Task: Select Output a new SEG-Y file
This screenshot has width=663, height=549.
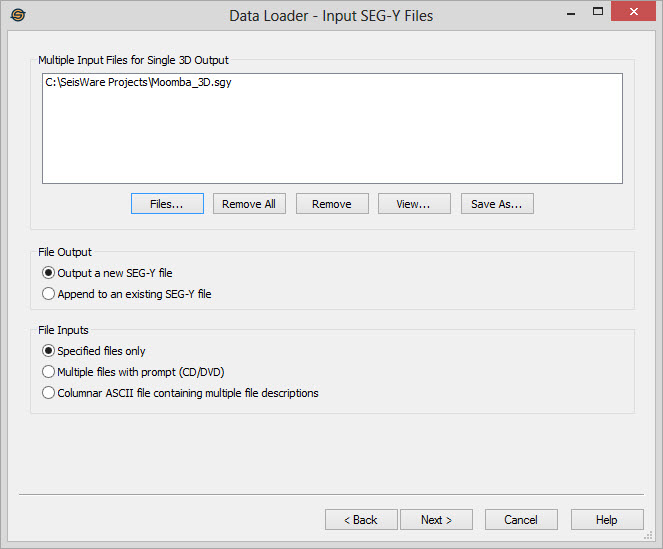Action: (48, 273)
